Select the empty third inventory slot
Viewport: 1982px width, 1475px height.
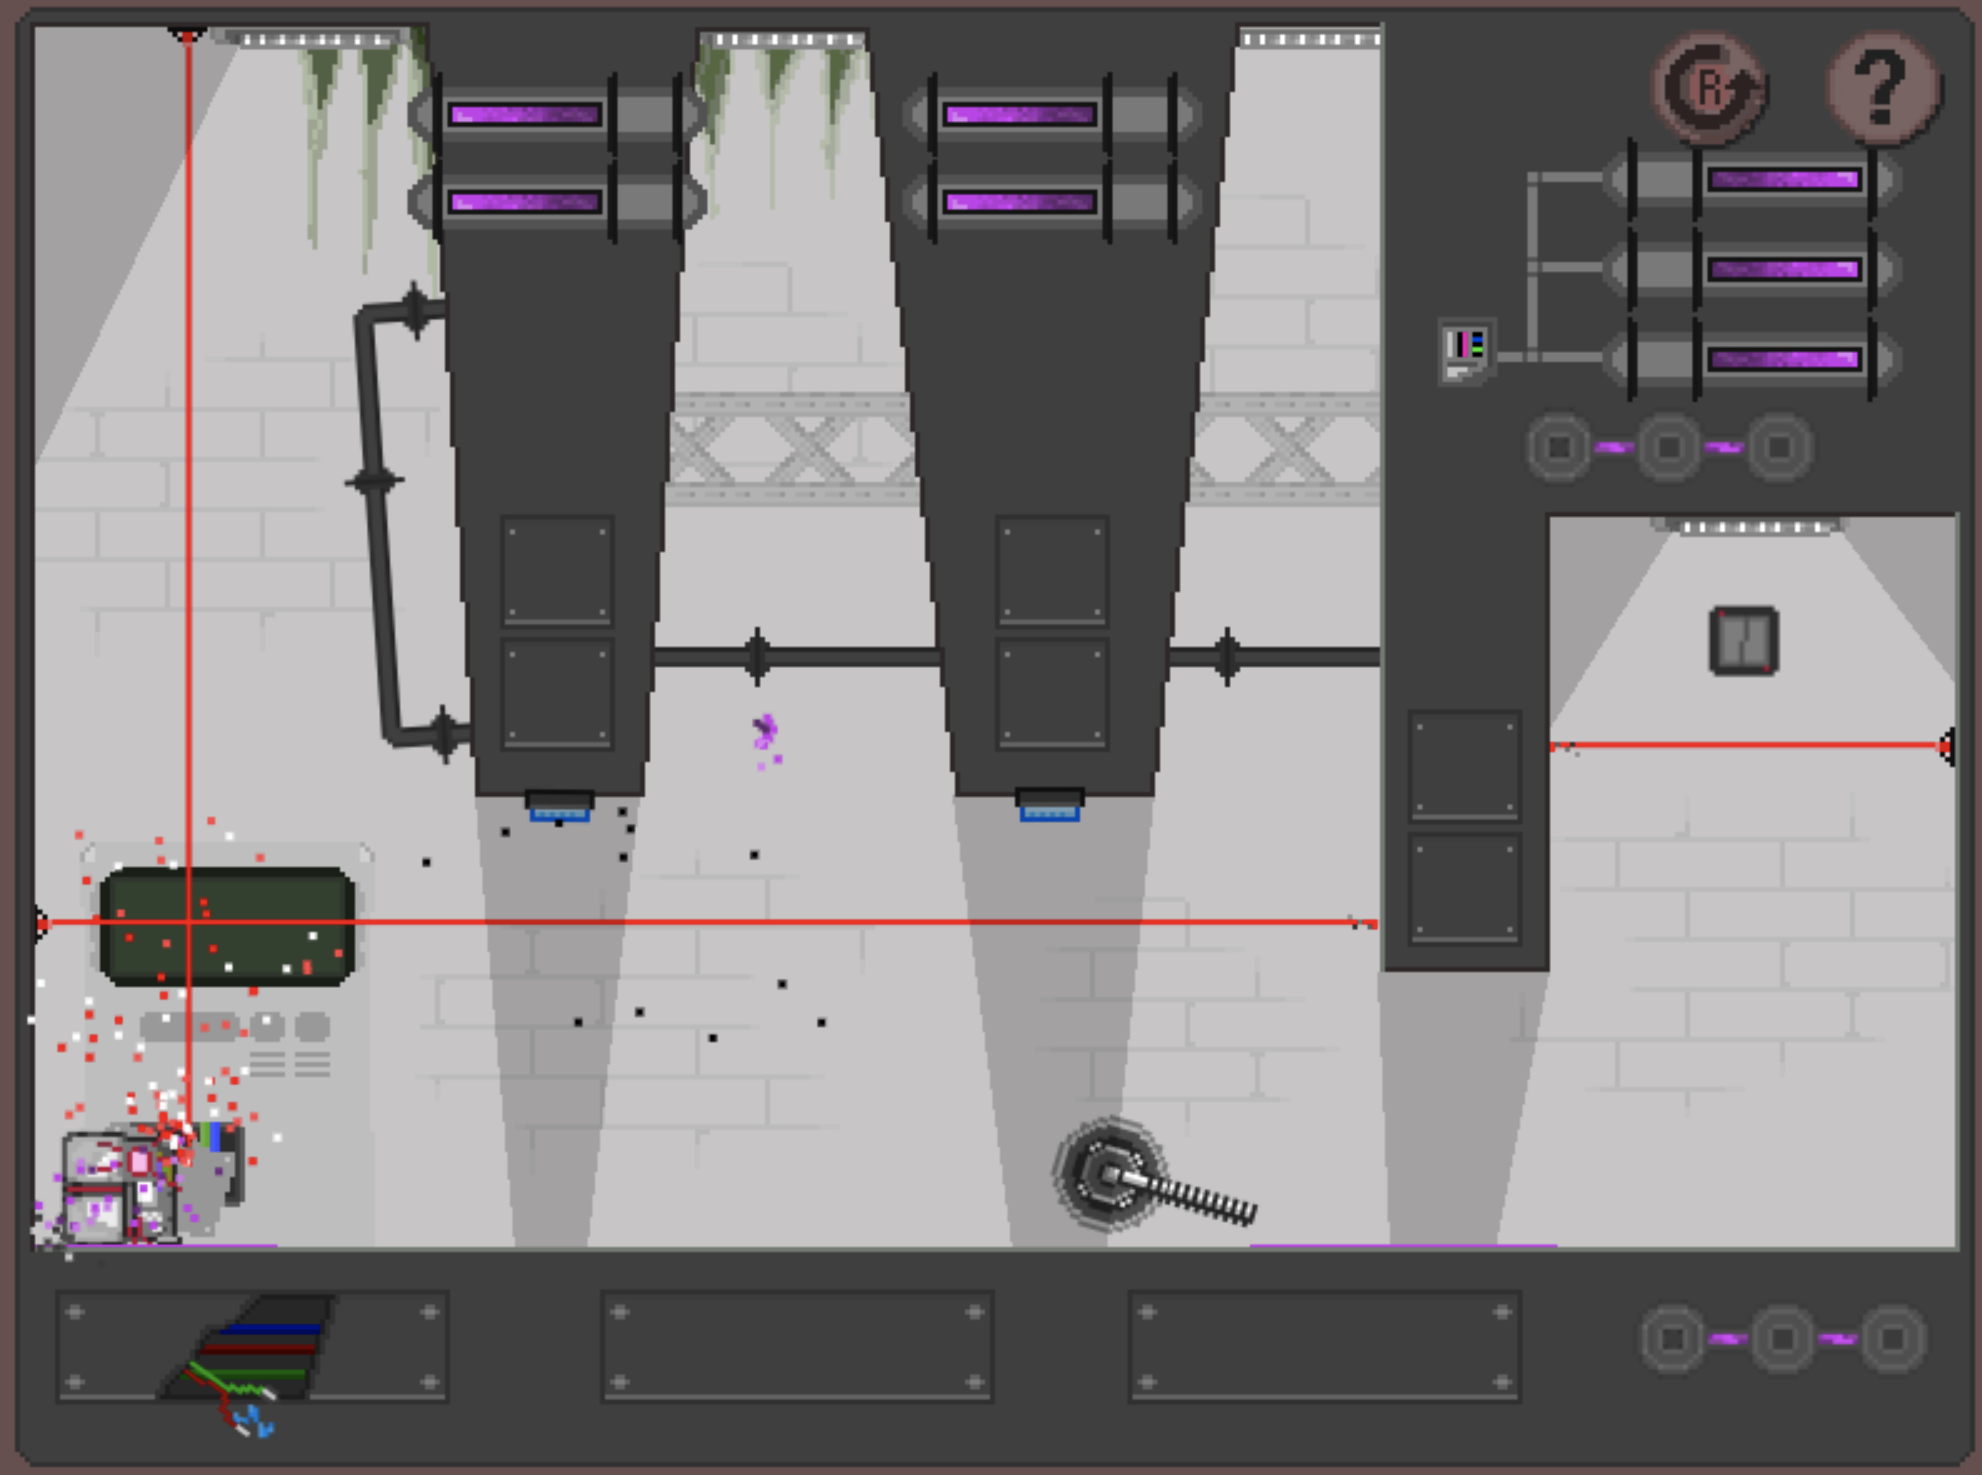[1324, 1347]
